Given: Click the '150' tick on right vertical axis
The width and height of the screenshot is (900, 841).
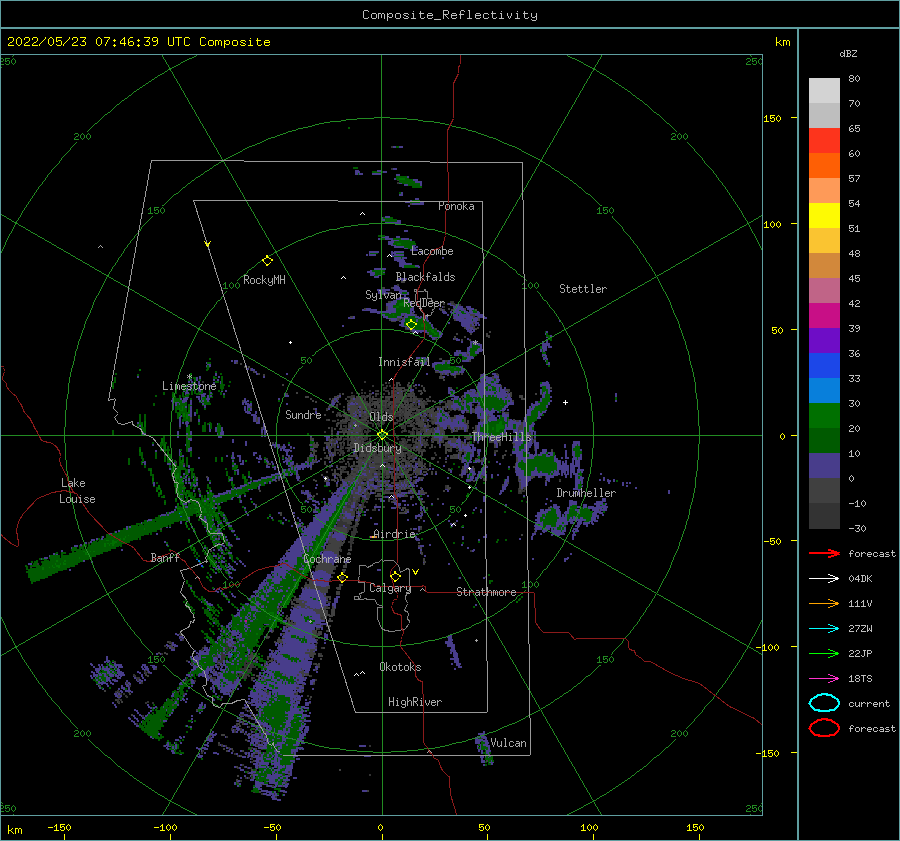Looking at the screenshot, I should click(772, 118).
